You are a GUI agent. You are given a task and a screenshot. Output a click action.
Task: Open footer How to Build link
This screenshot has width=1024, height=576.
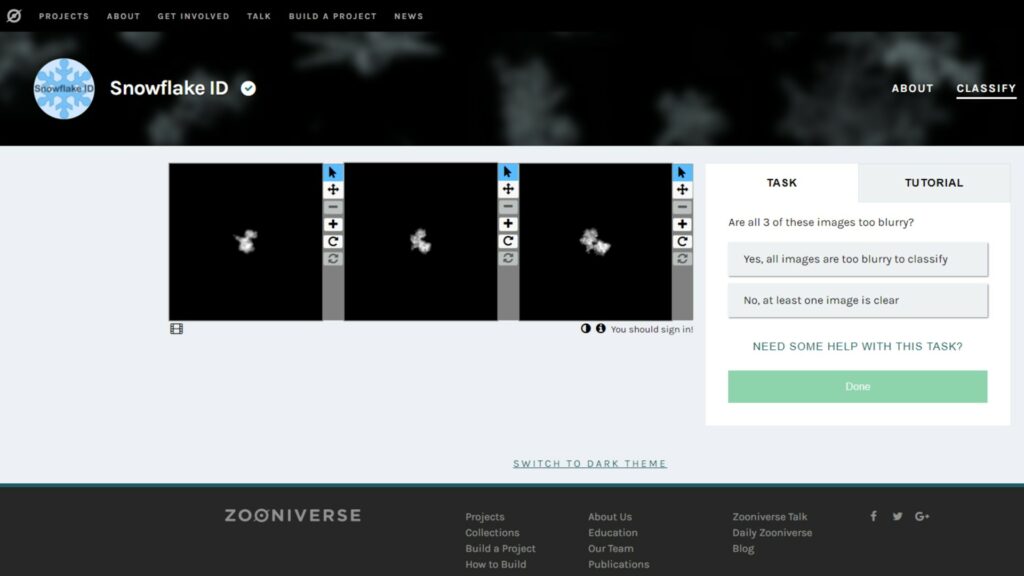(496, 564)
